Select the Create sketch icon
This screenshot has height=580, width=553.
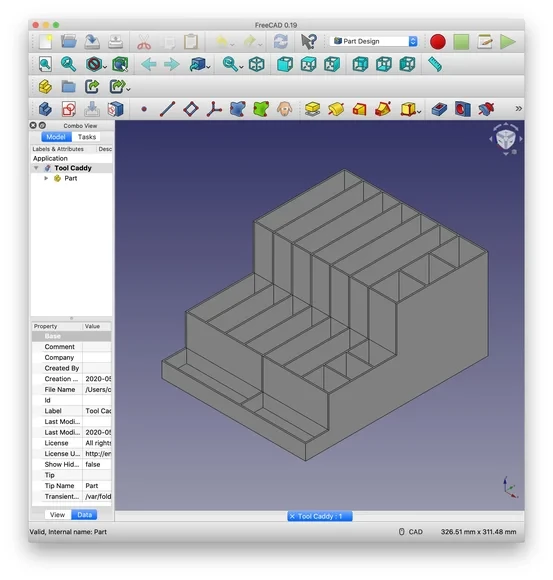point(69,109)
